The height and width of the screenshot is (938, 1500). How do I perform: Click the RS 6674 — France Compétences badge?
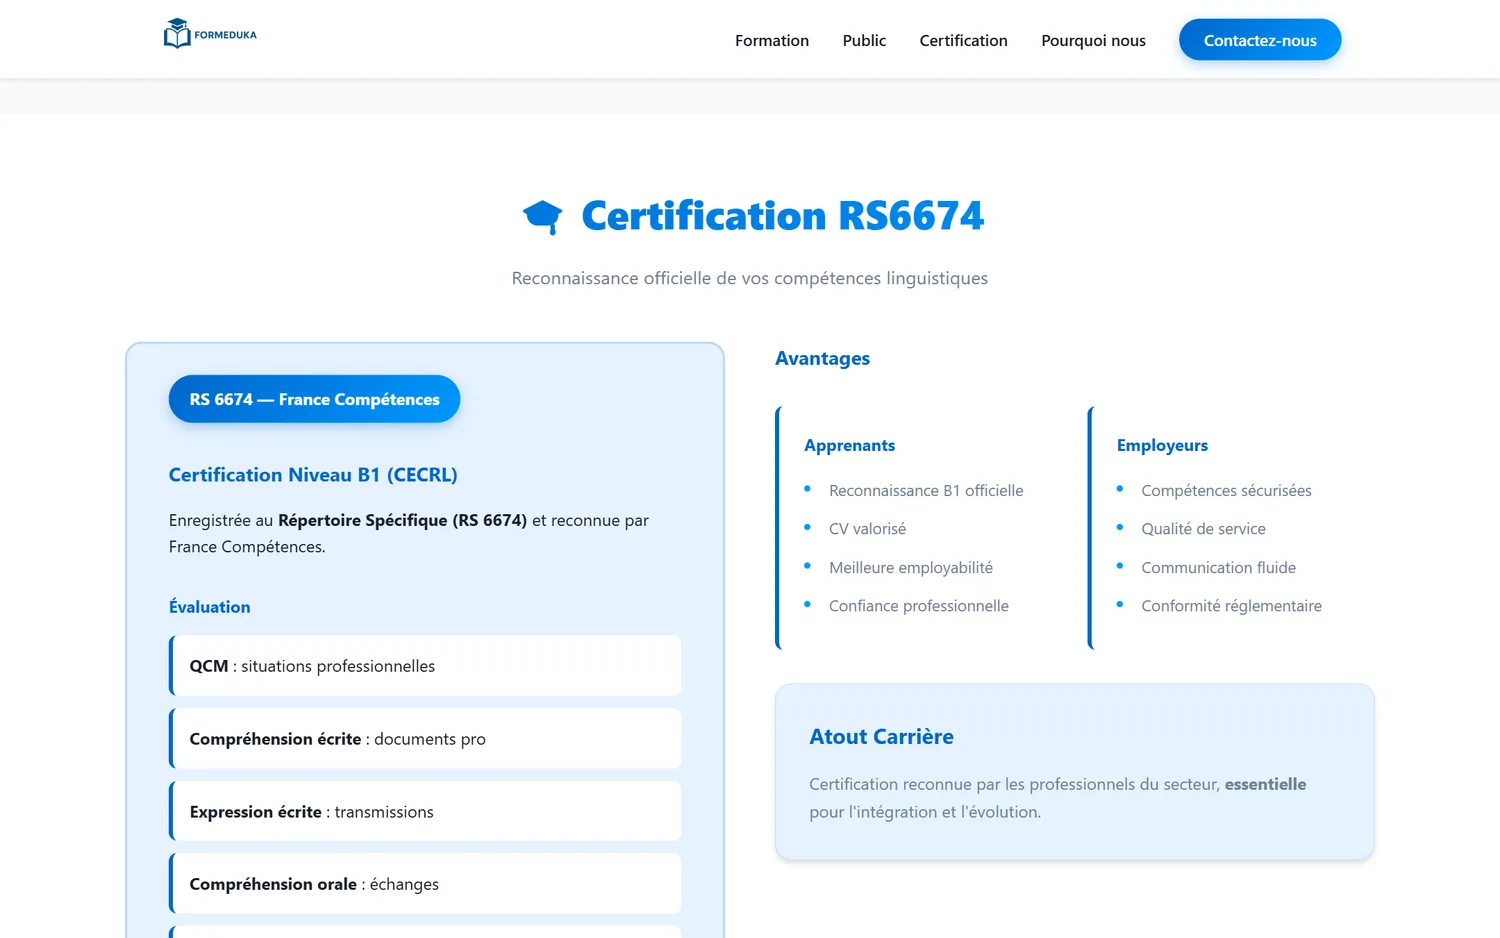[x=314, y=399]
